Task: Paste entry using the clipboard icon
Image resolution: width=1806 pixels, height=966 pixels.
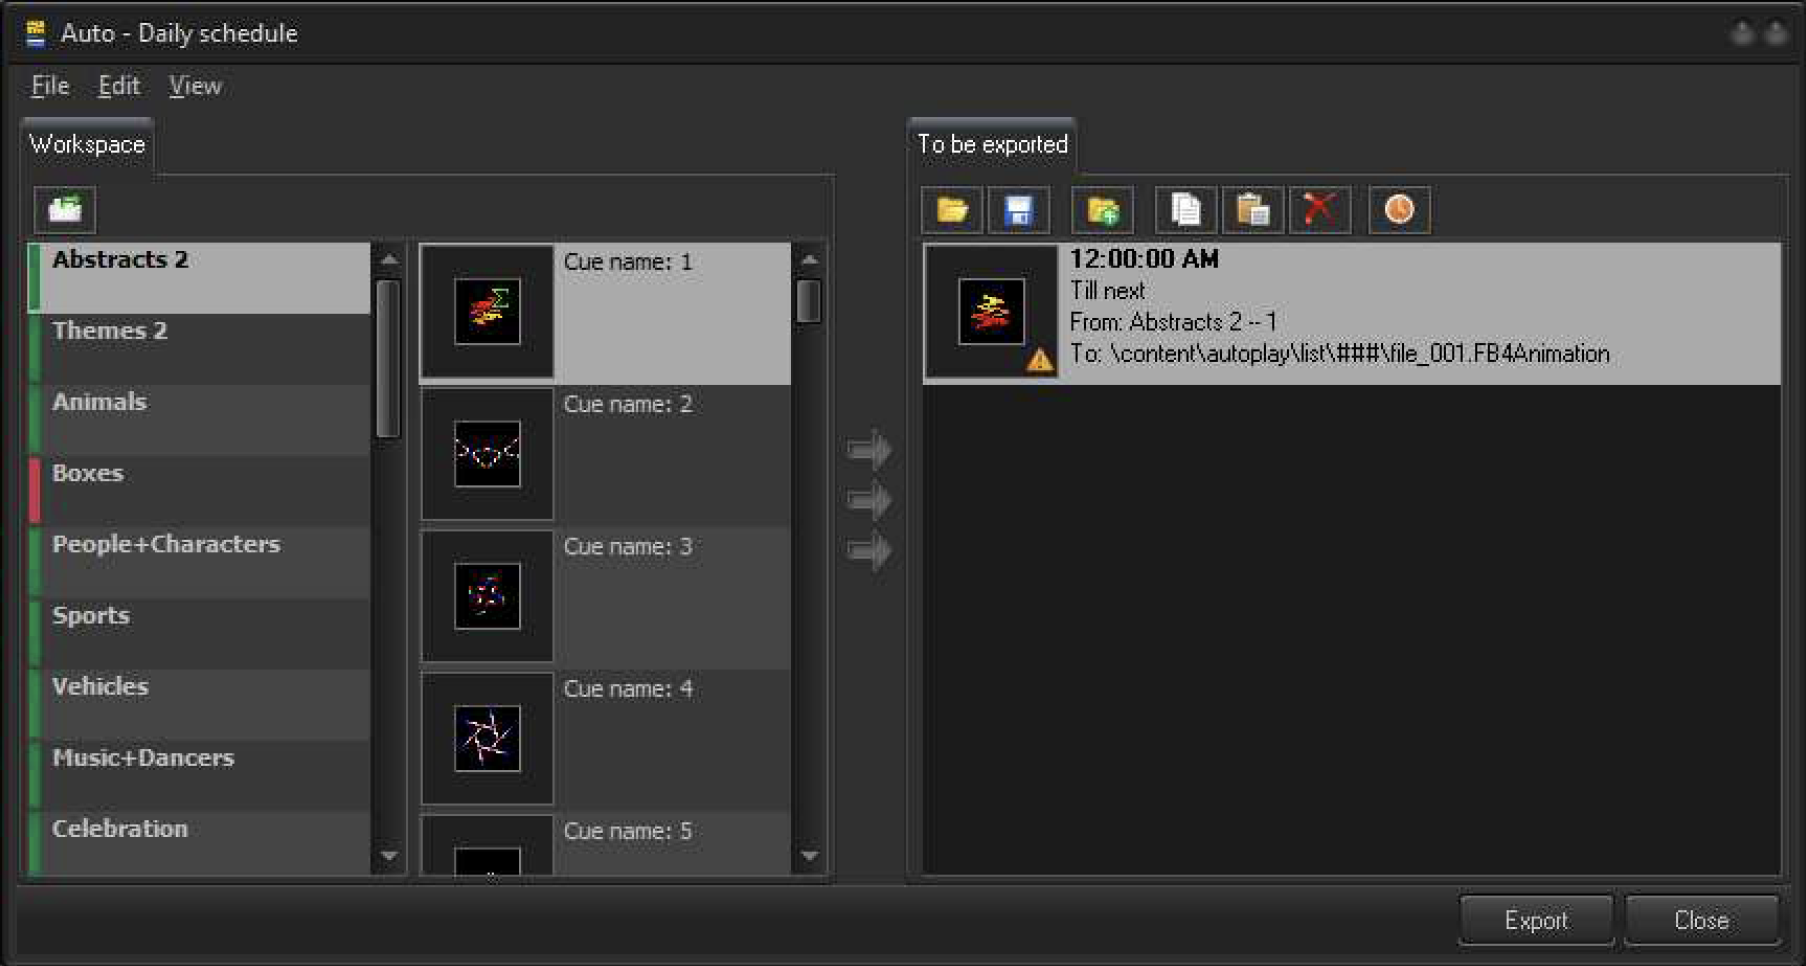Action: pyautogui.click(x=1253, y=210)
